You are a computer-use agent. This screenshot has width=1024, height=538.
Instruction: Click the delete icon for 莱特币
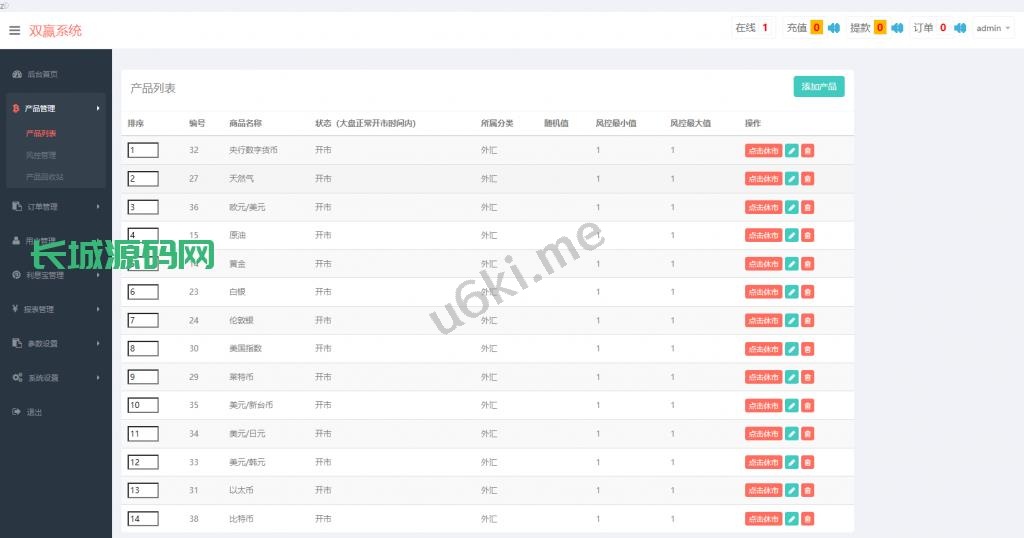coord(808,377)
